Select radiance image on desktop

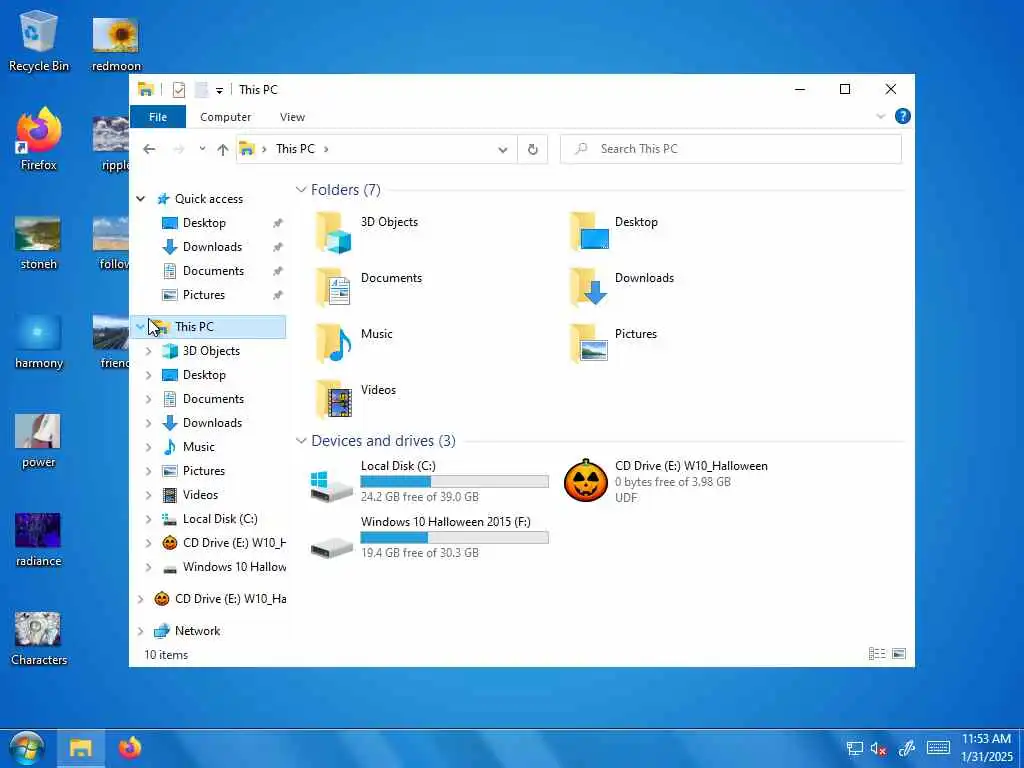tap(39, 540)
